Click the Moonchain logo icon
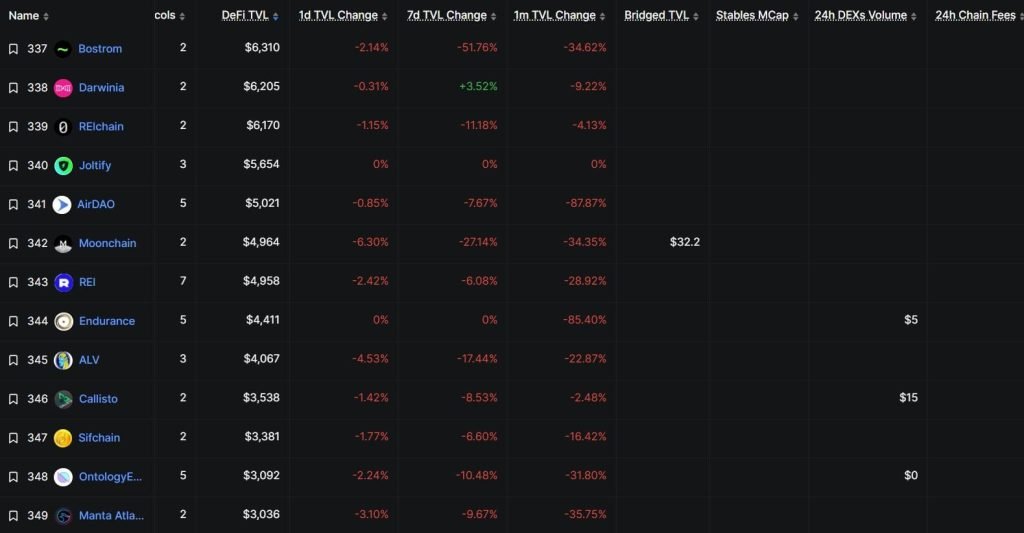Viewport: 1024px width, 533px height. click(x=63, y=244)
